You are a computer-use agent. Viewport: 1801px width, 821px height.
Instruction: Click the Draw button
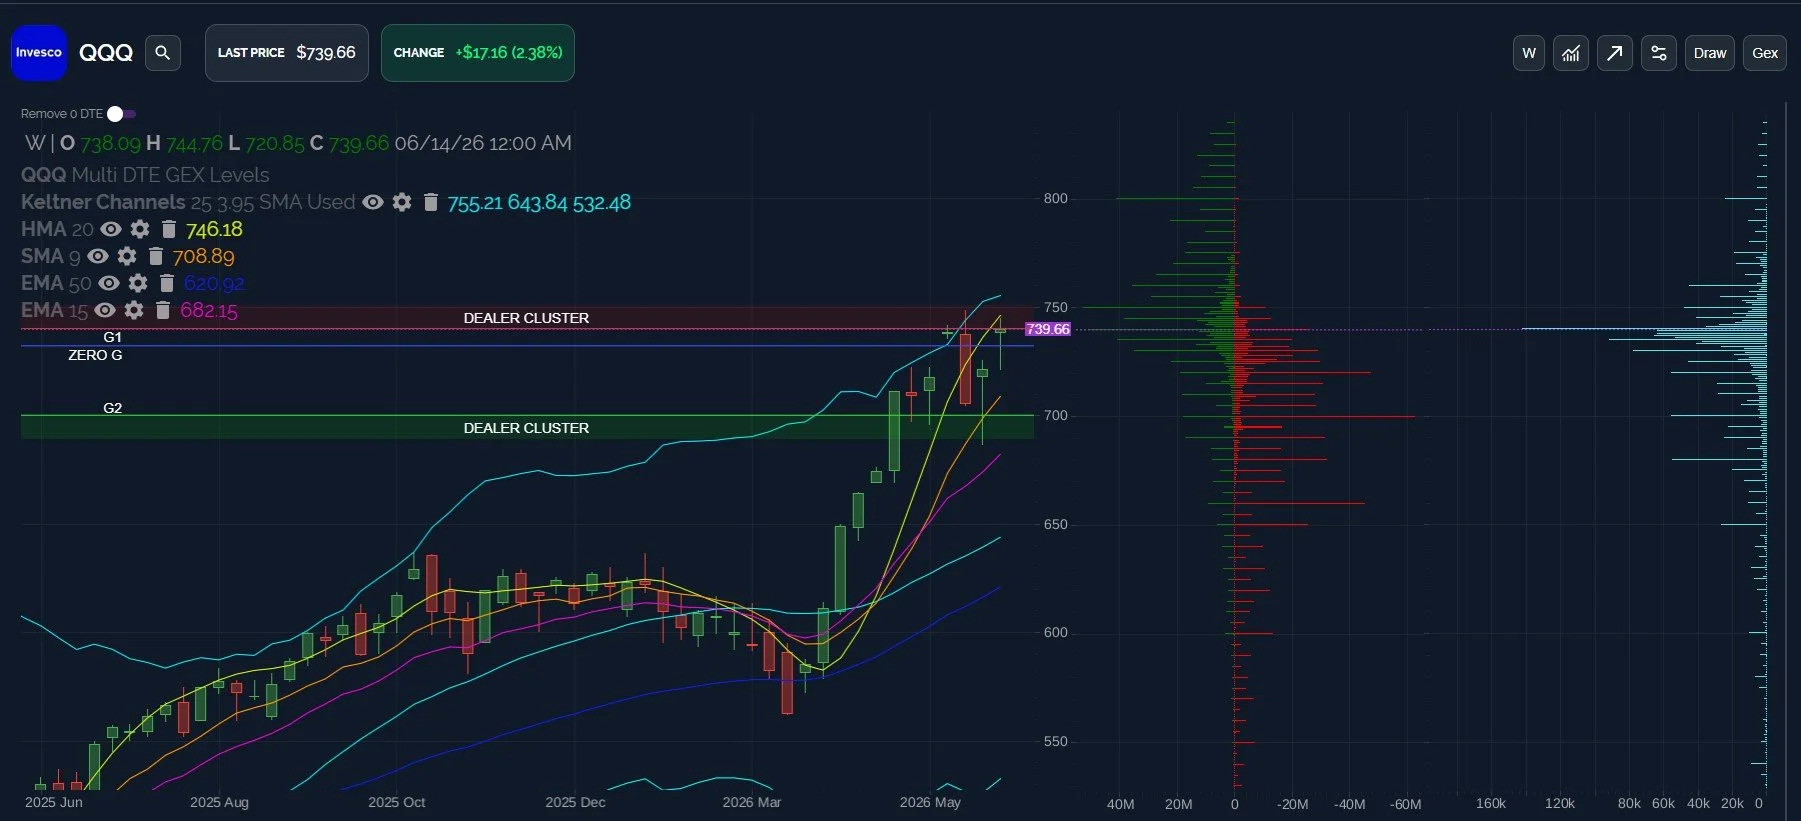[1710, 53]
